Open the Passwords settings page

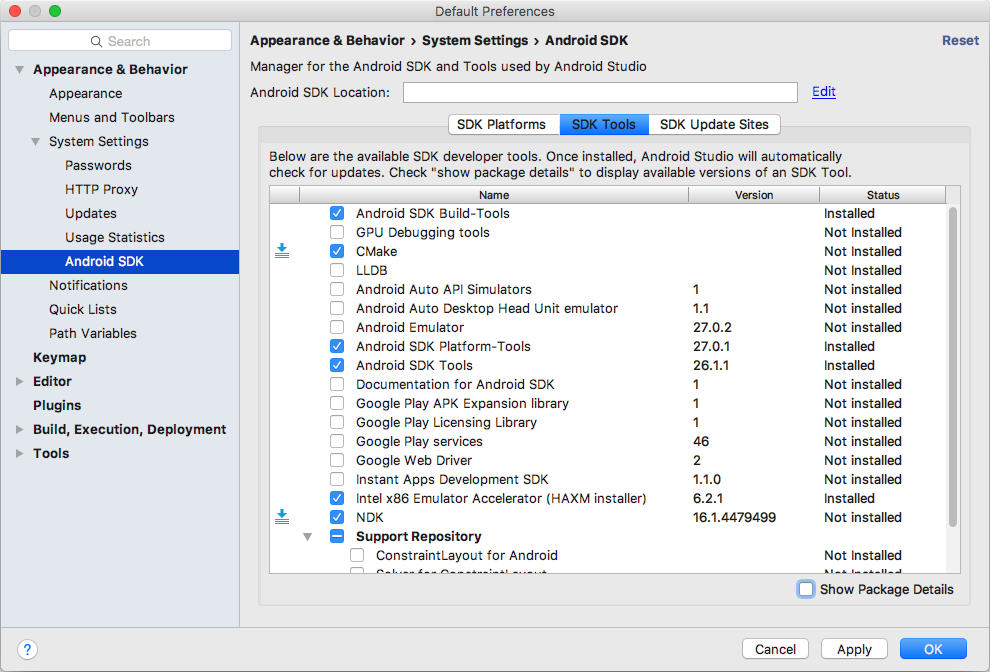(98, 165)
